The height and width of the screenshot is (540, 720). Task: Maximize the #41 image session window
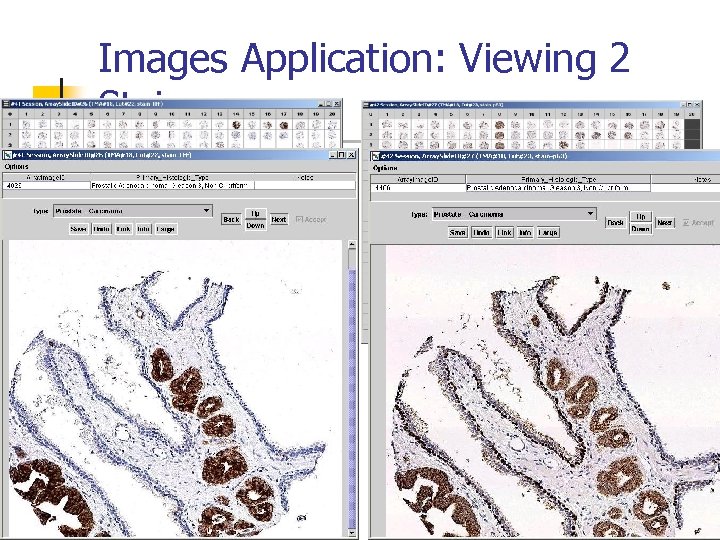point(342,155)
